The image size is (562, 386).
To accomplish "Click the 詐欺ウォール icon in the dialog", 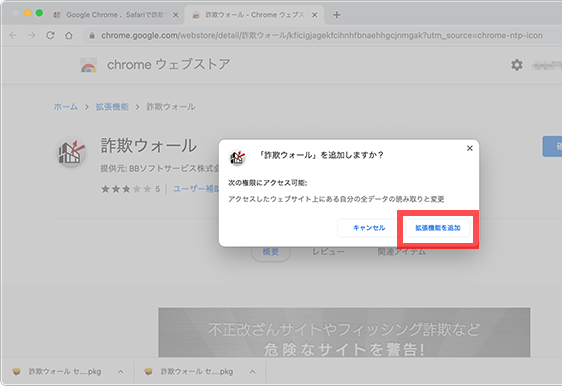I will point(237,157).
